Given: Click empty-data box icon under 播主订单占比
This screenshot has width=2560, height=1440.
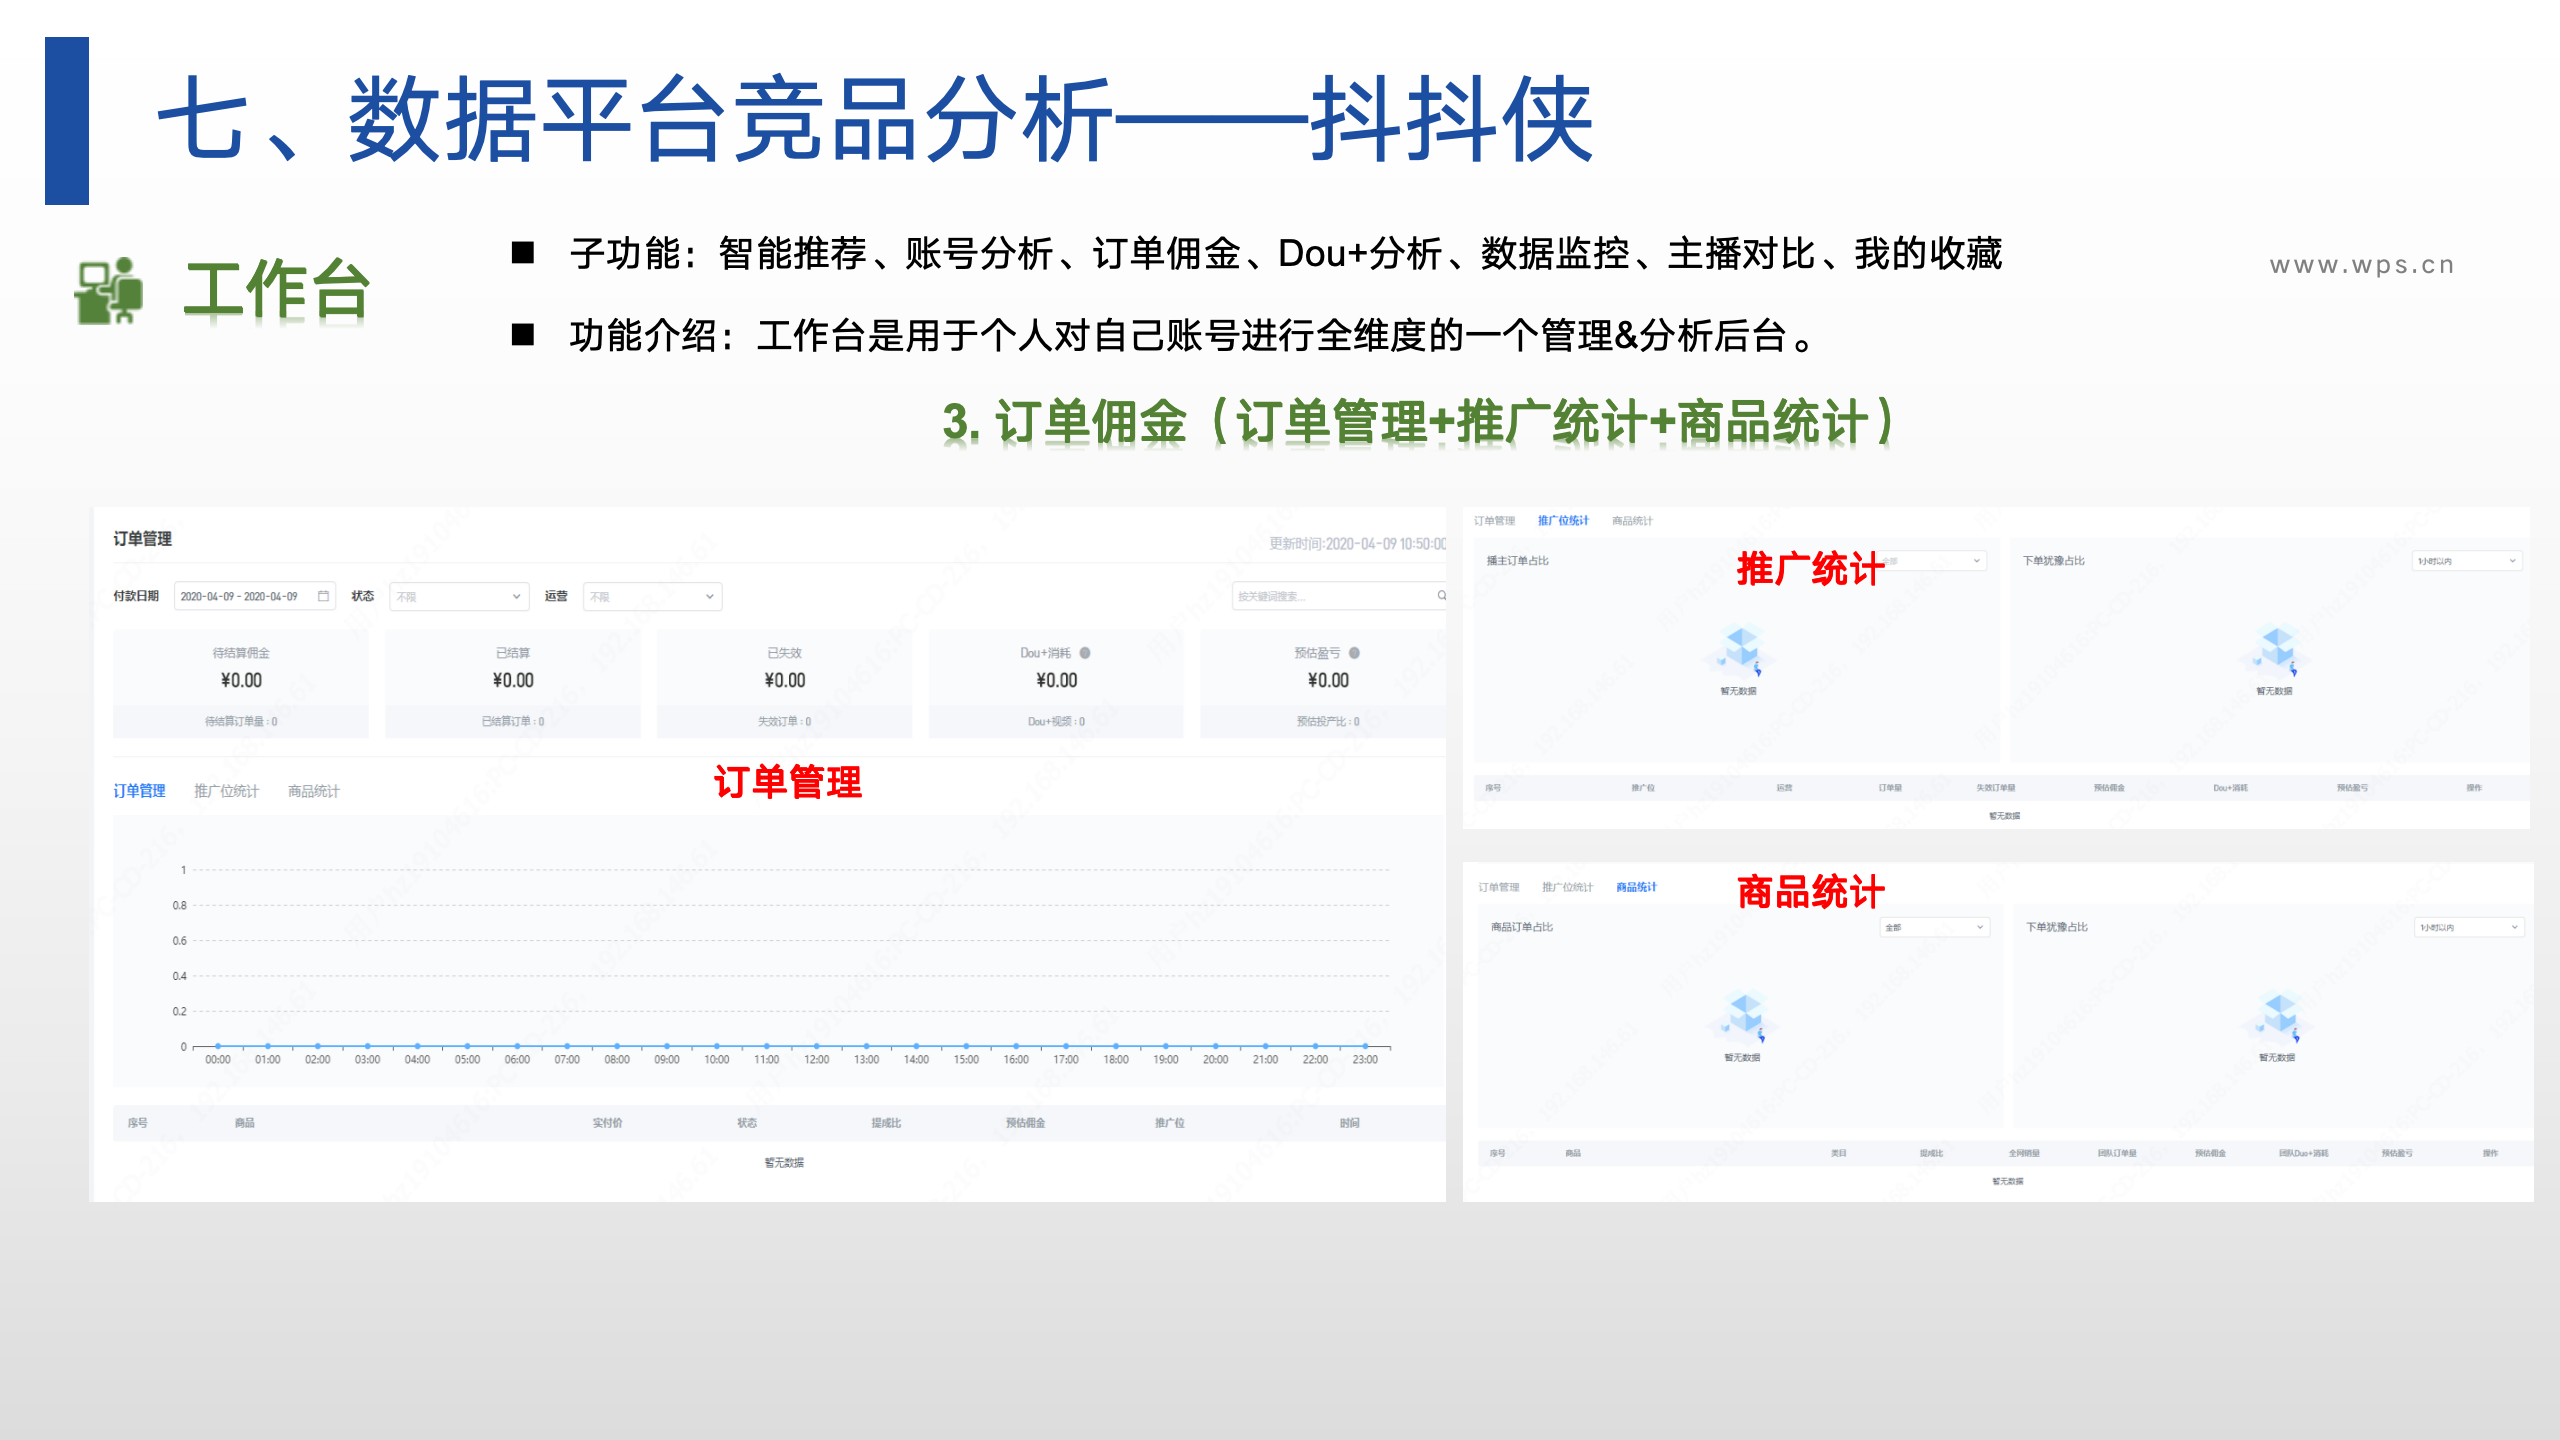Looking at the screenshot, I should (1740, 651).
